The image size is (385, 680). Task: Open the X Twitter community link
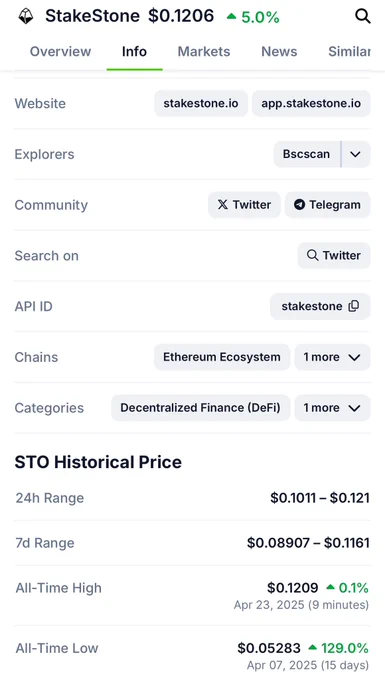244,205
